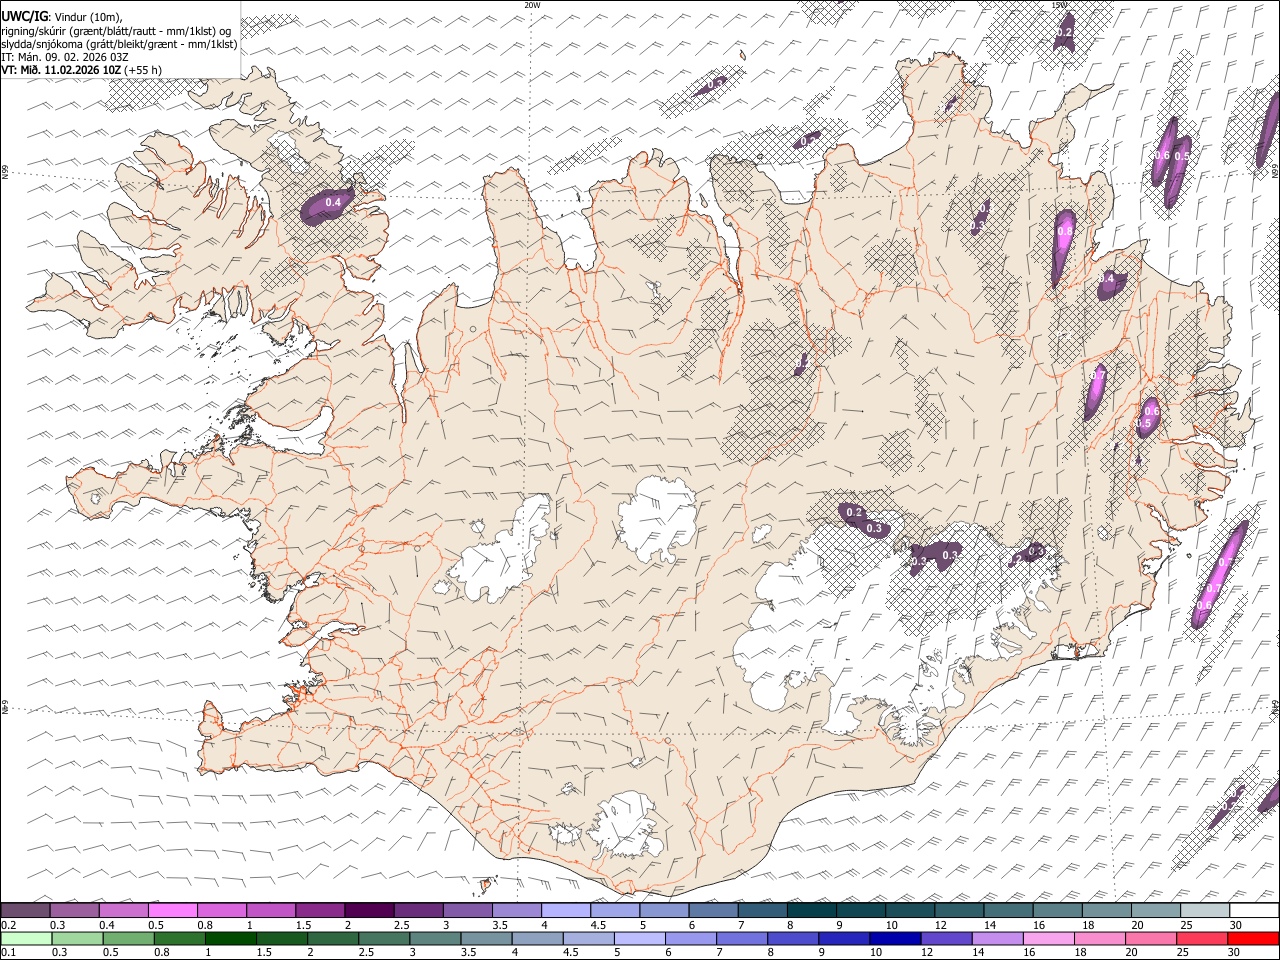This screenshot has width=1280, height=960.
Task: Click the title text 'UWC/IG: Vindur (10m),'
Action: coord(62,16)
